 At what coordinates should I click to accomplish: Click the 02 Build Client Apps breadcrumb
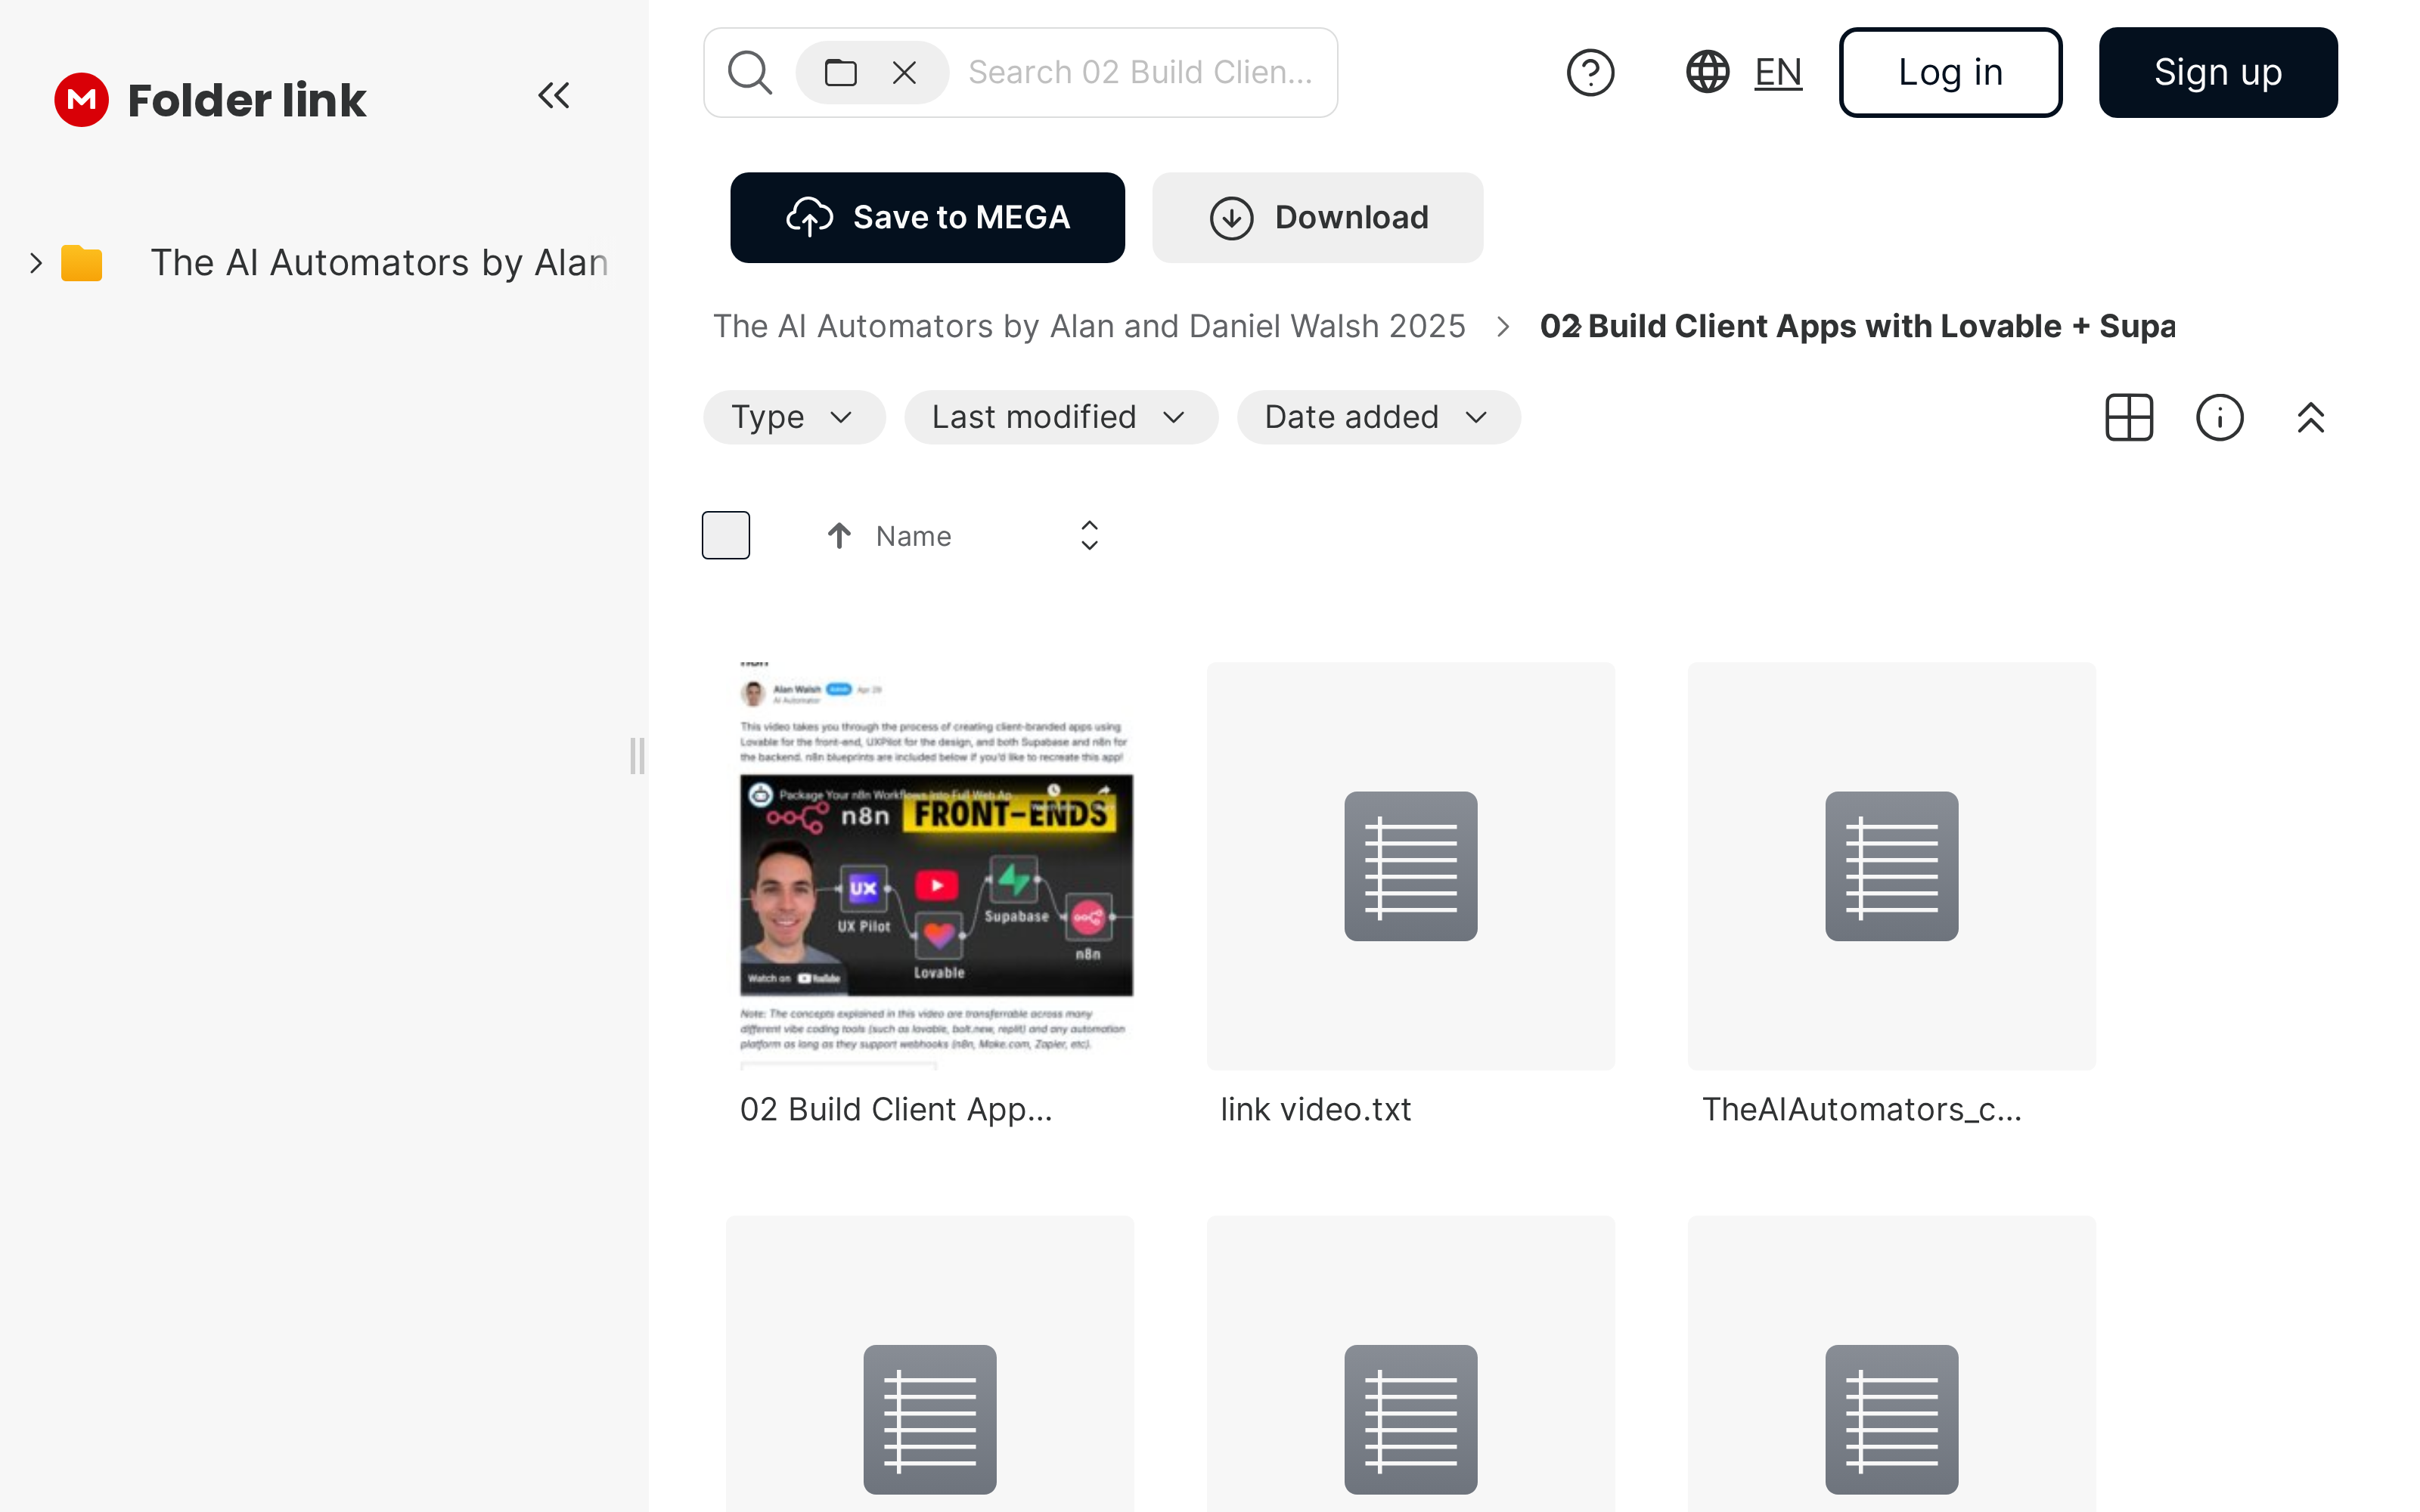tap(1857, 326)
